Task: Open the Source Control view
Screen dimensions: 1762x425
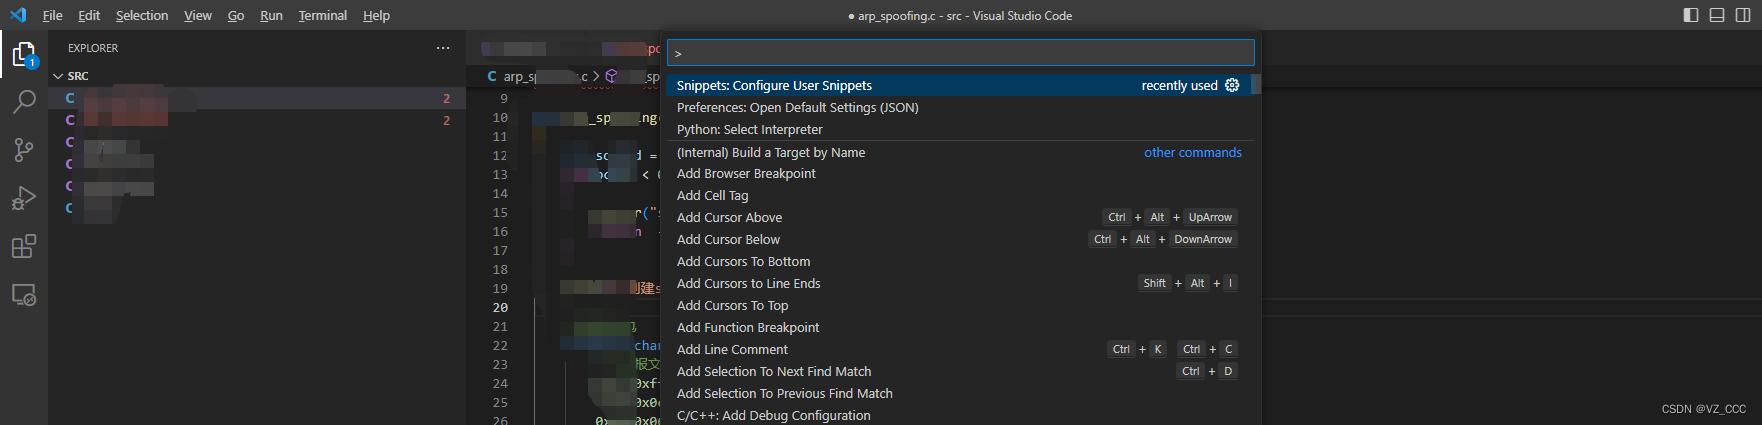Action: click(23, 150)
